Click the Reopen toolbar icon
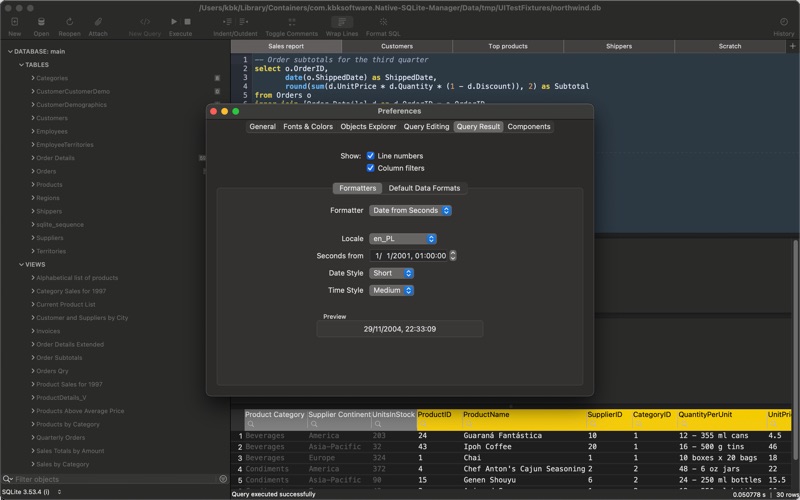The image size is (800, 500). pos(69,22)
